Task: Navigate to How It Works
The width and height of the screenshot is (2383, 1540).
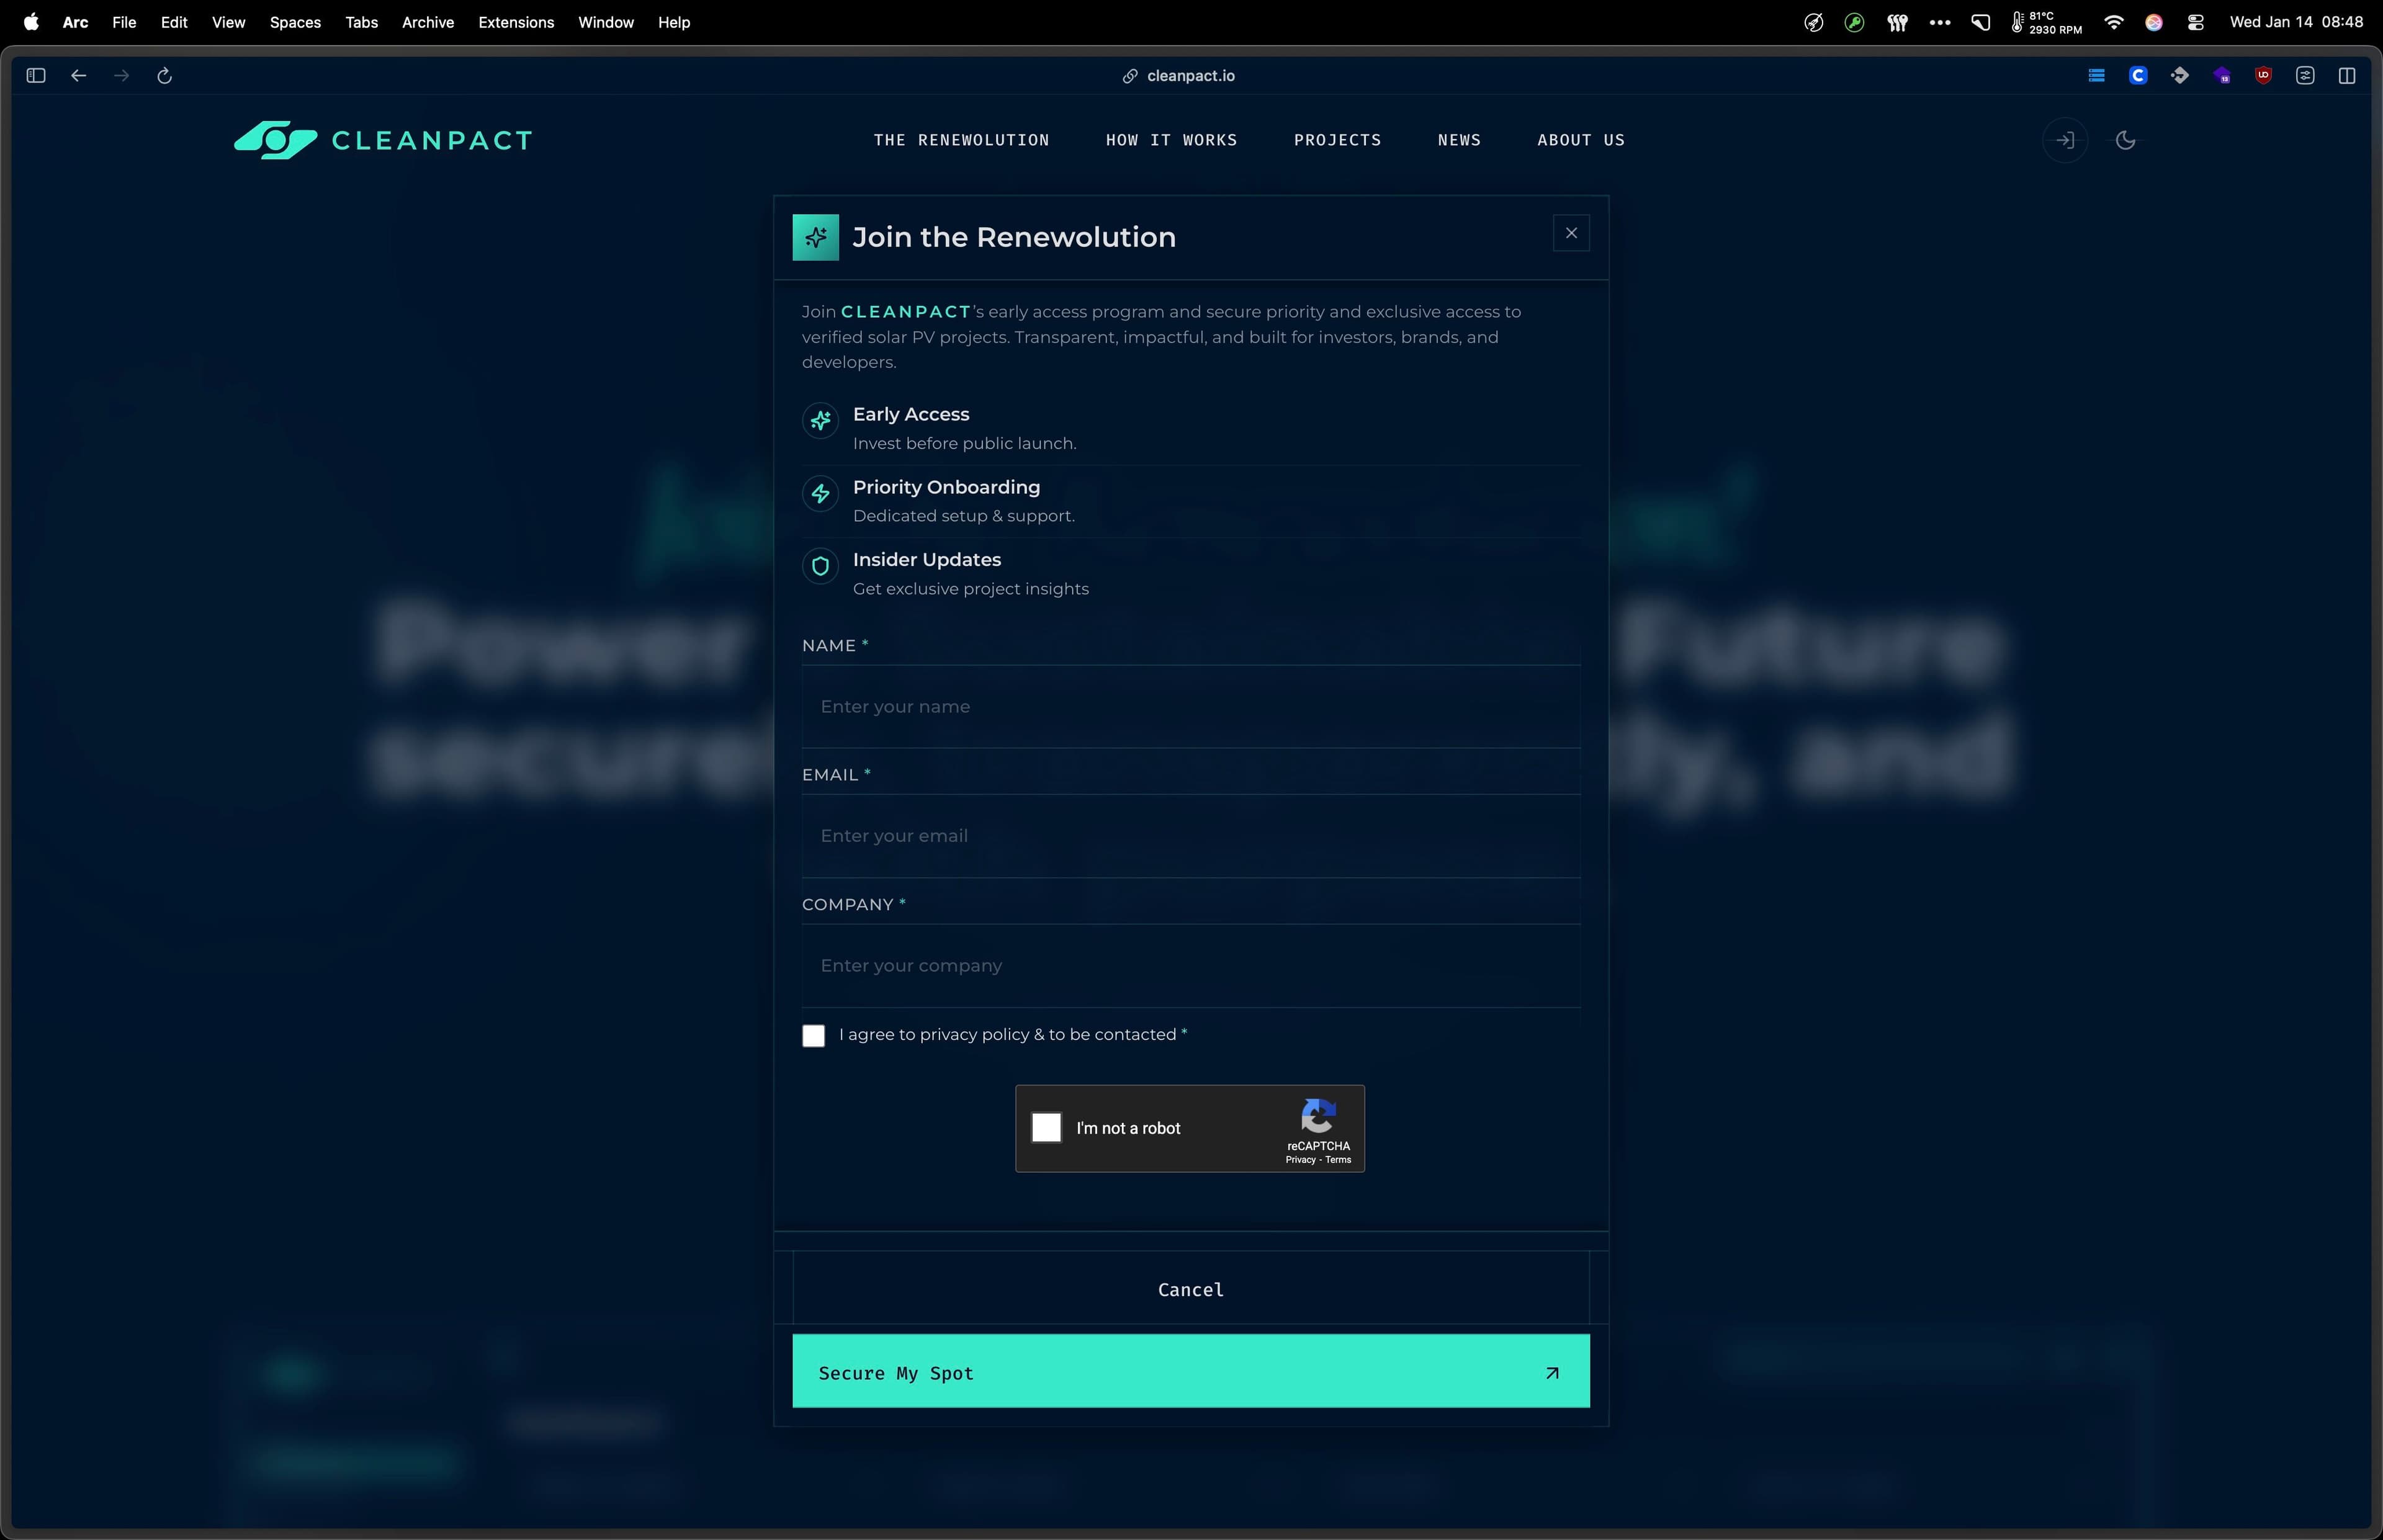Action: 1171,140
